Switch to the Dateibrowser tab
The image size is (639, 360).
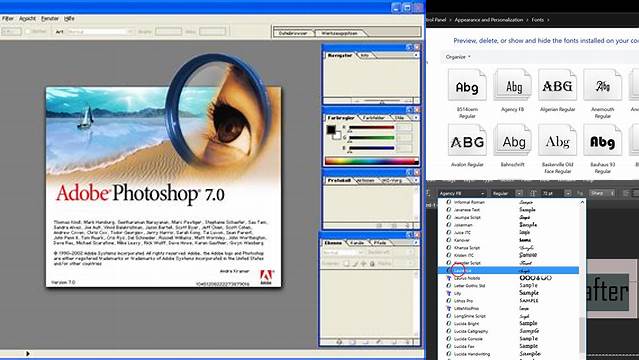(x=293, y=33)
